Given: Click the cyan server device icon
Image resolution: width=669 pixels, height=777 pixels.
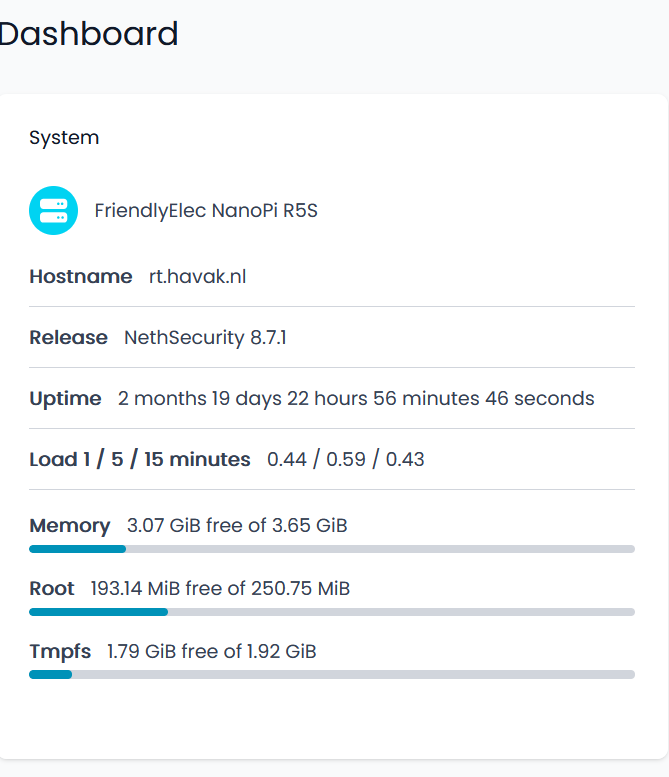Looking at the screenshot, I should pyautogui.click(x=54, y=211).
